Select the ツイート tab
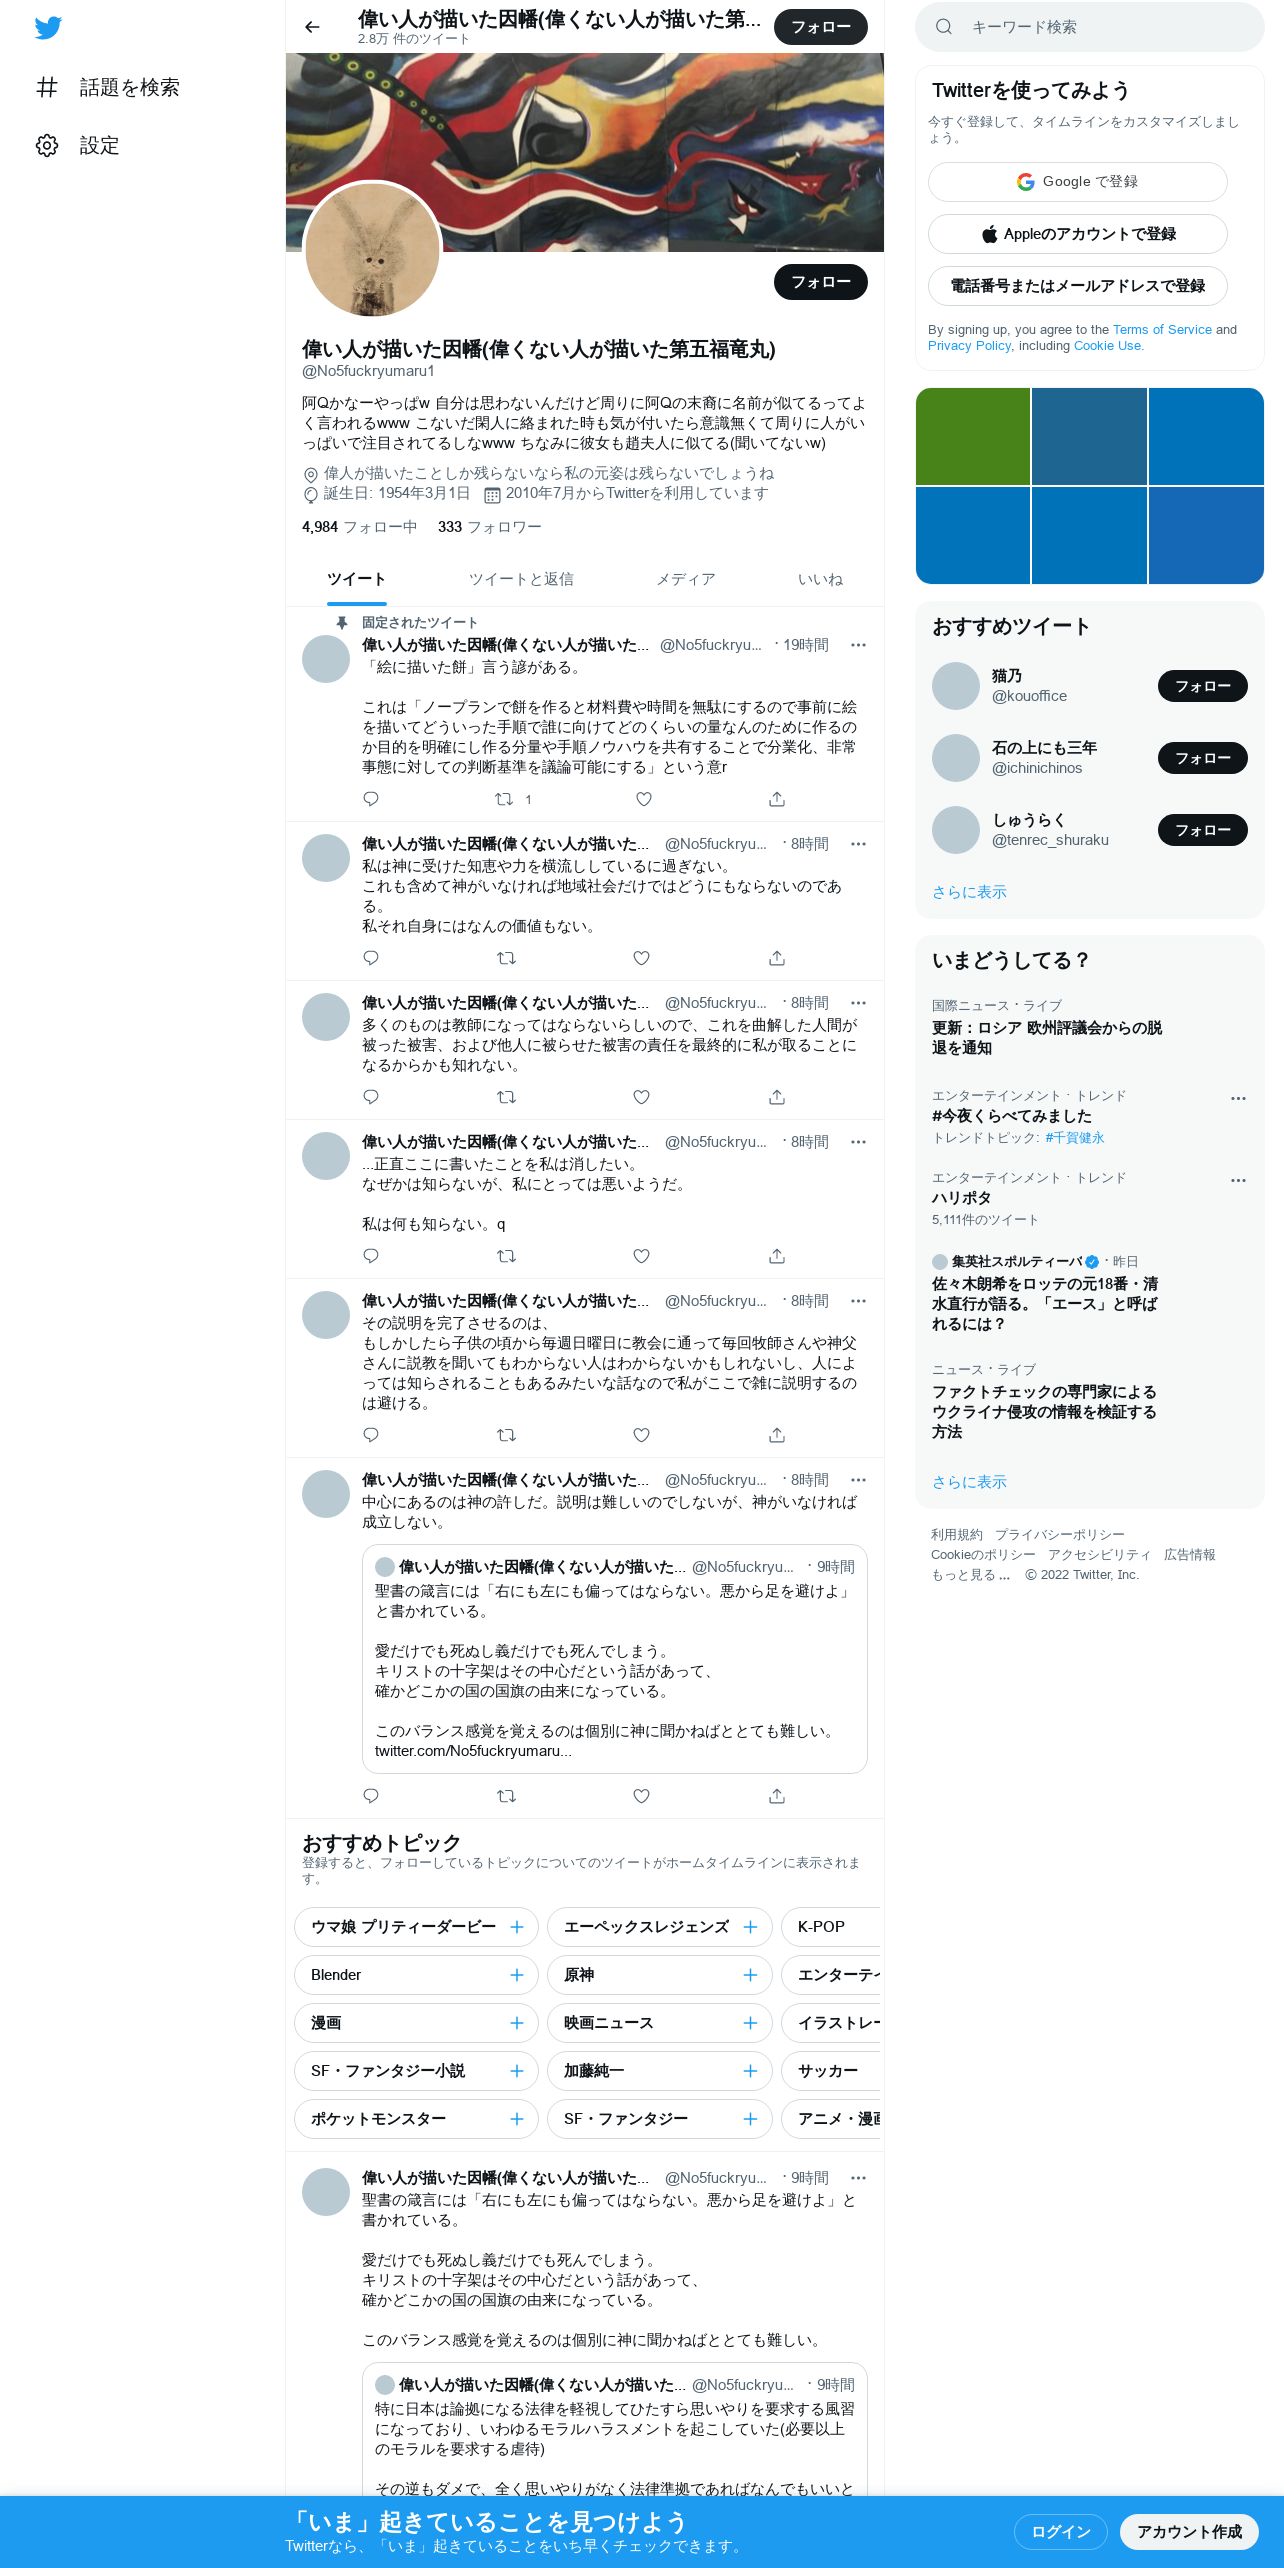The height and width of the screenshot is (2568, 1284). click(x=356, y=580)
